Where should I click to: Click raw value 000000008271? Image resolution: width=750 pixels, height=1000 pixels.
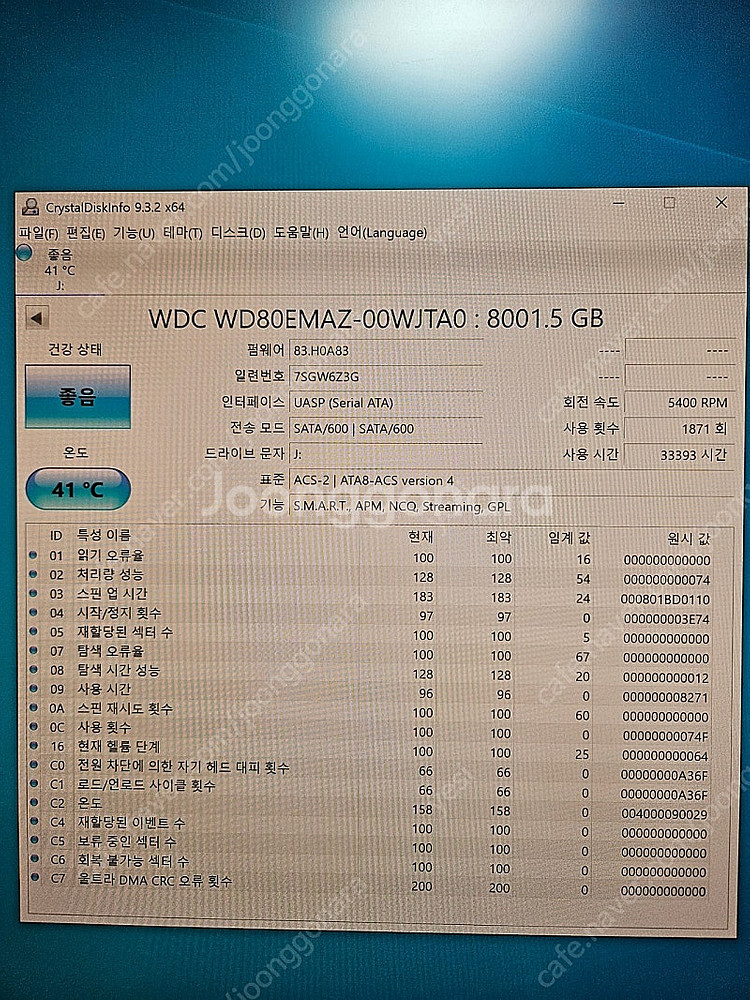665,697
